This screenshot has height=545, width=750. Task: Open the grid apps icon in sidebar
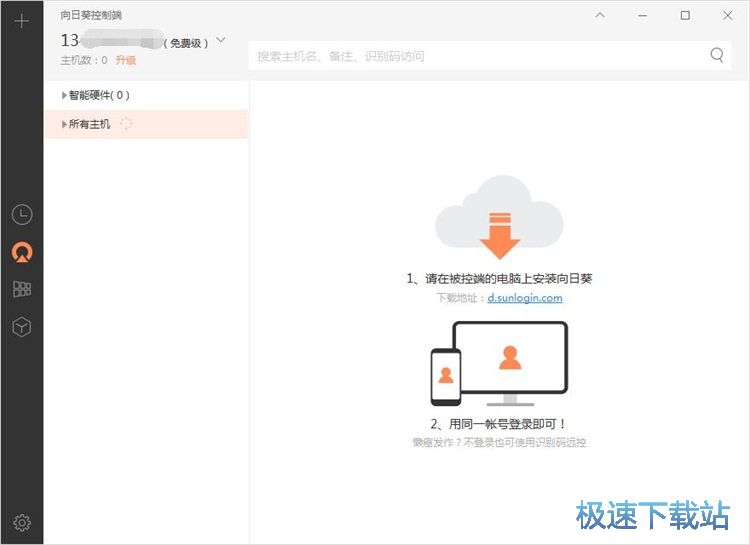[x=22, y=289]
